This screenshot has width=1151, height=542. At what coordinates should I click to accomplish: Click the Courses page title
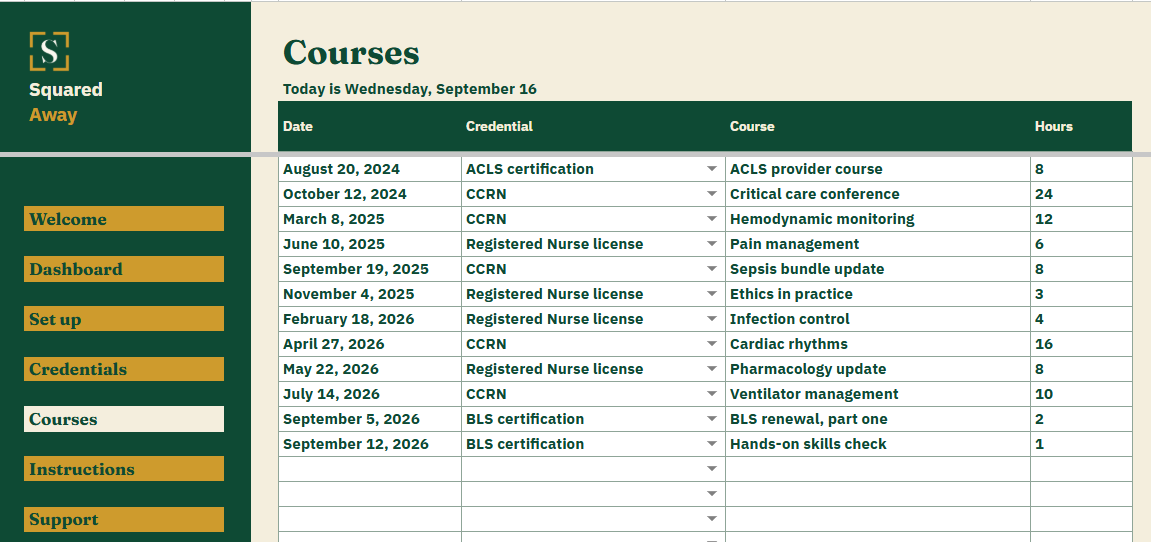(351, 52)
